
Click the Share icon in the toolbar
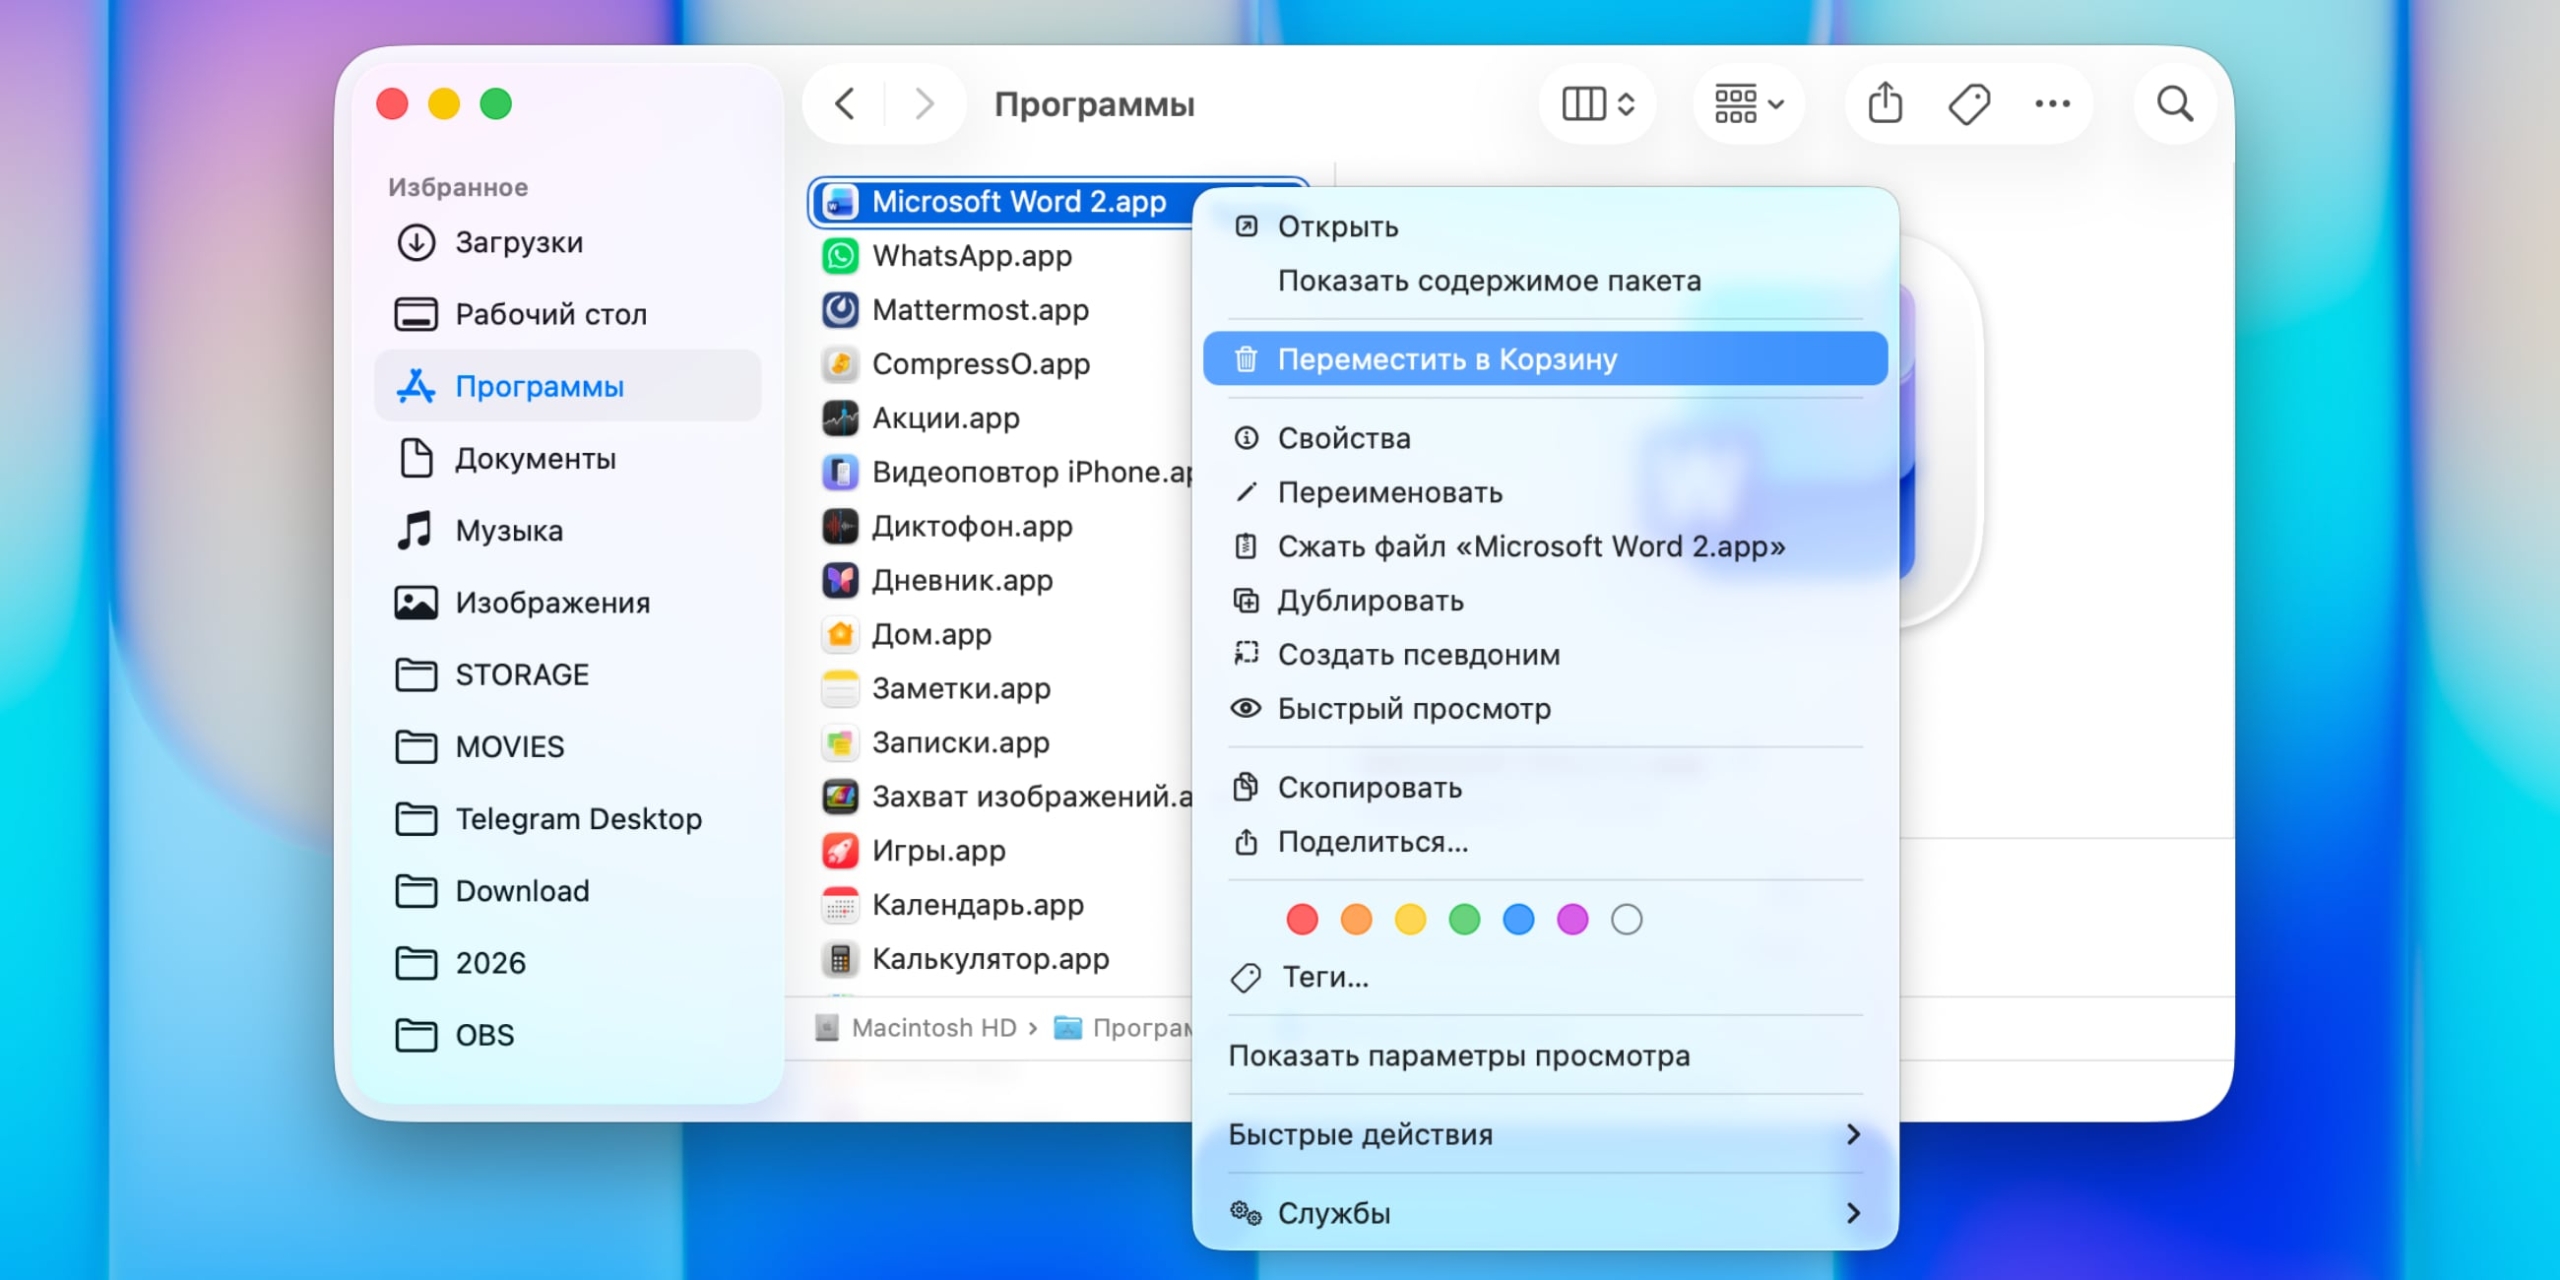1884,103
